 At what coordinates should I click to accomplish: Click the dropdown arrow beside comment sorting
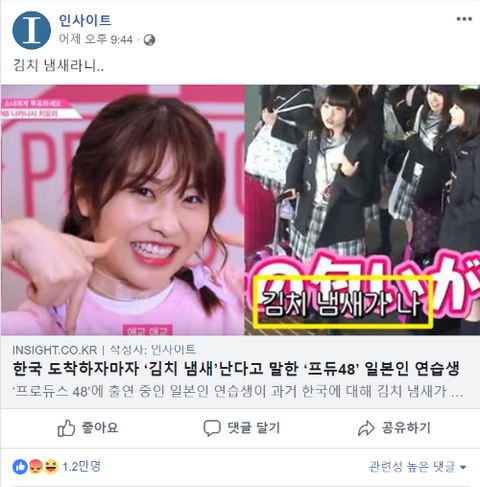(463, 467)
